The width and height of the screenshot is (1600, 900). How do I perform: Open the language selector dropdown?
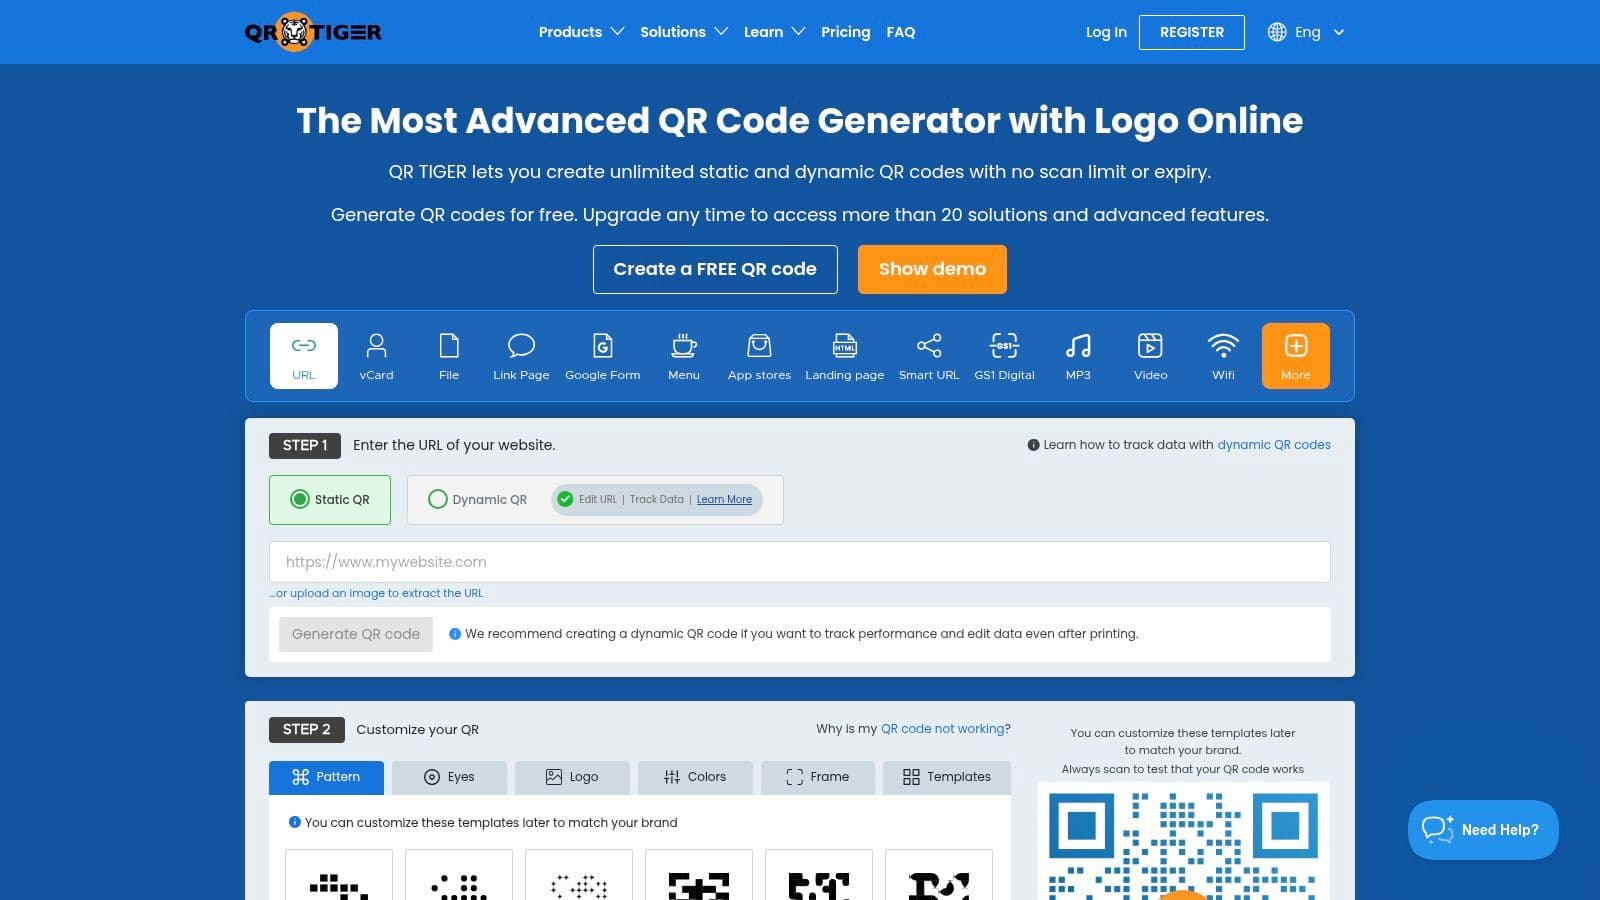pos(1305,31)
